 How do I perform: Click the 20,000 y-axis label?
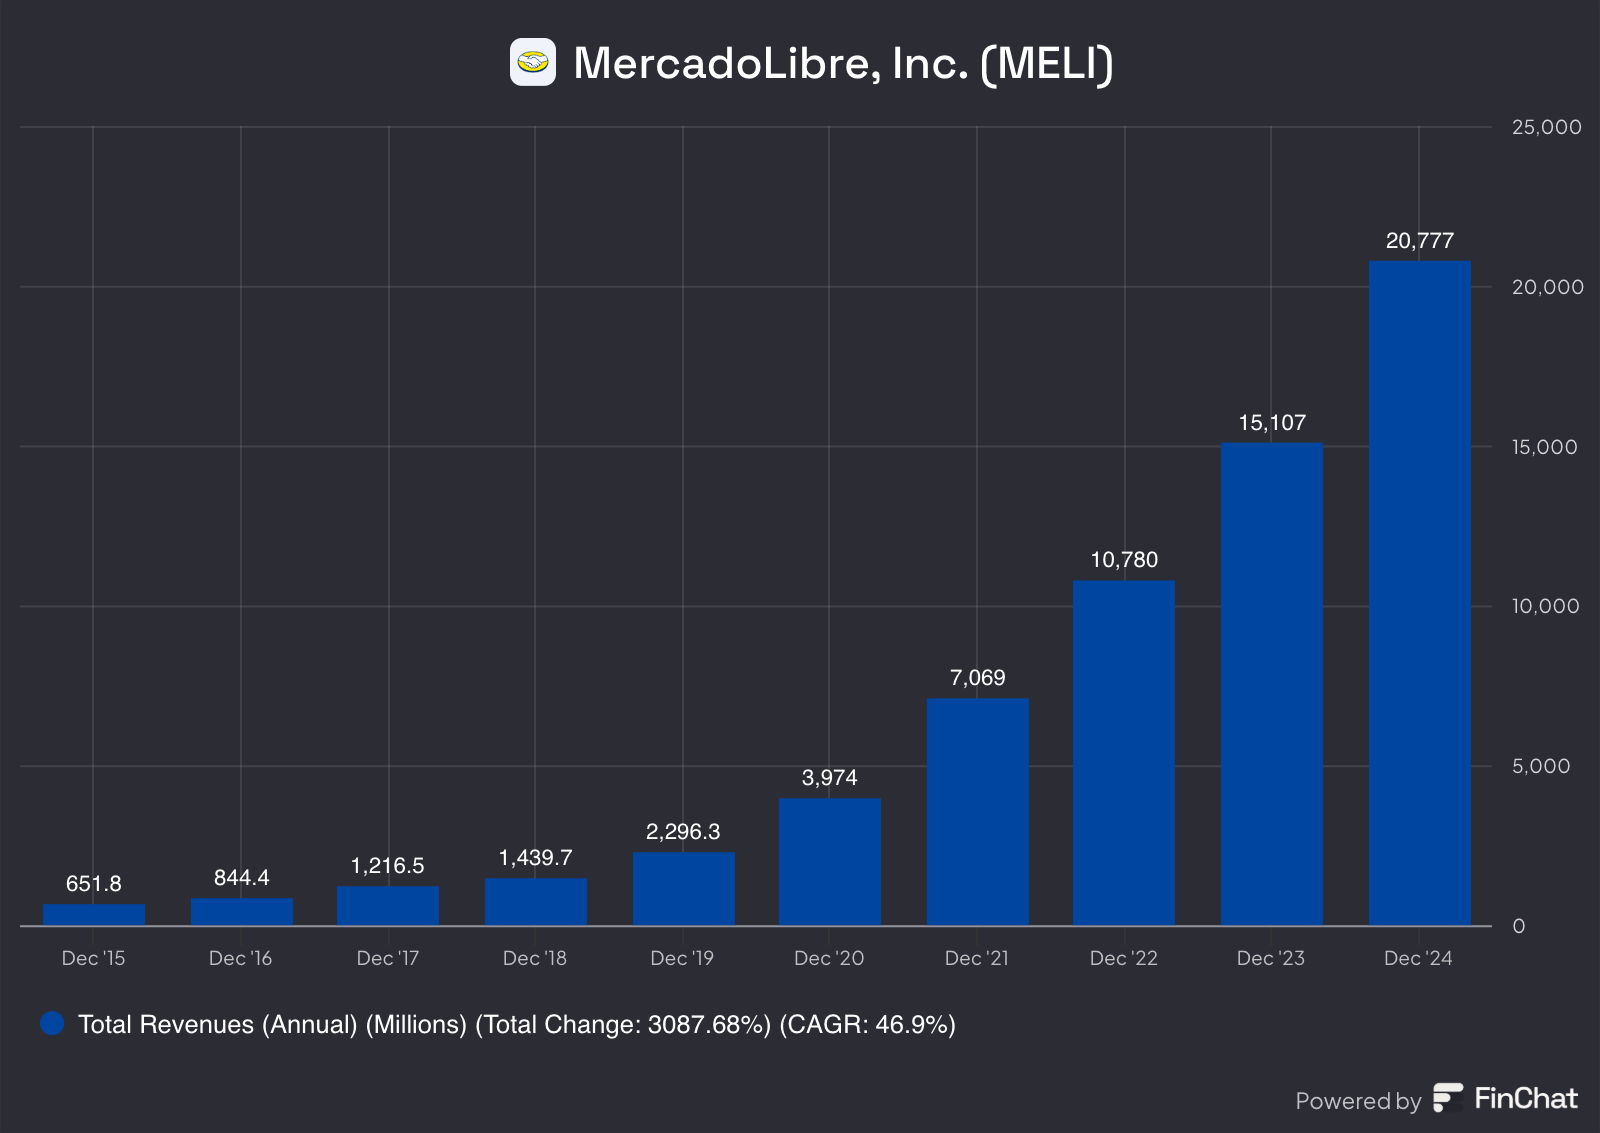(1548, 287)
